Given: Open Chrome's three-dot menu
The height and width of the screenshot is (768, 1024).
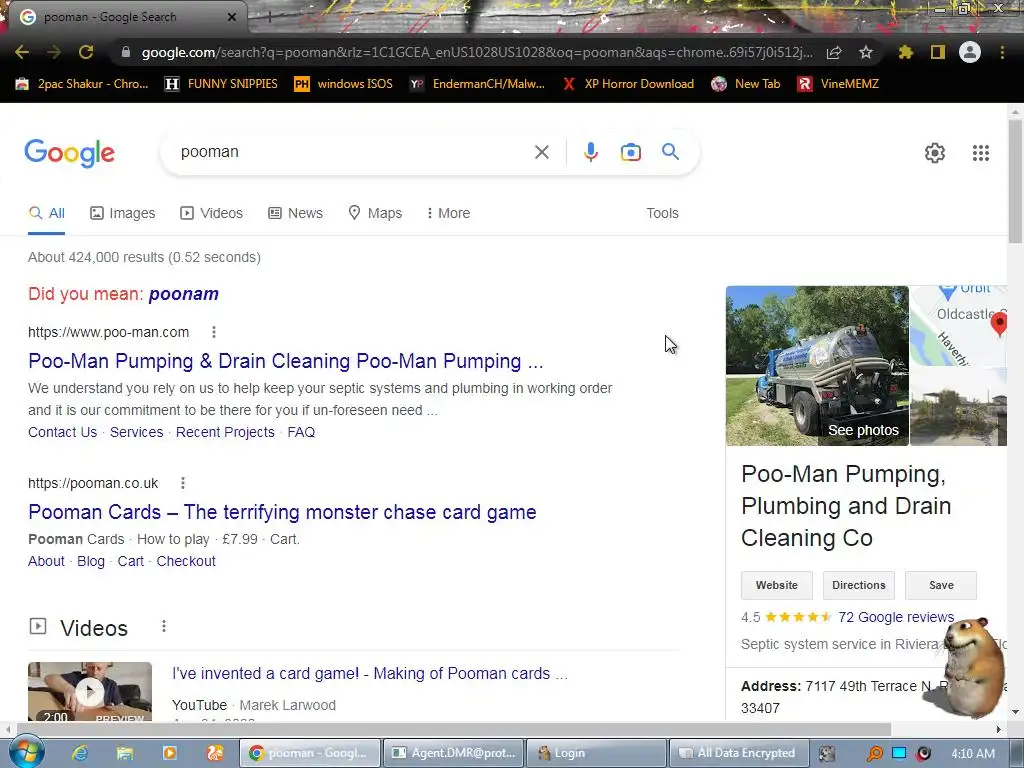Looking at the screenshot, I should point(1002,52).
